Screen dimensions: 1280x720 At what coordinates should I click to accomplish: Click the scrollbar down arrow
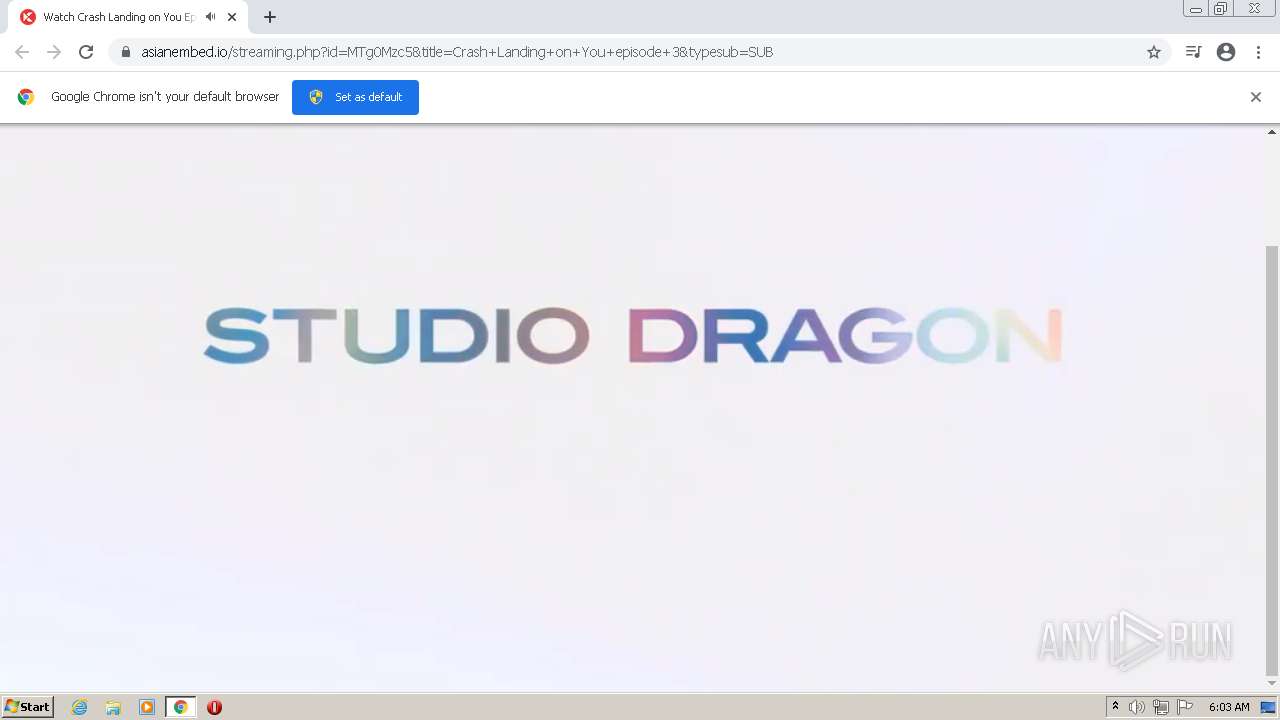pyautogui.click(x=1272, y=684)
